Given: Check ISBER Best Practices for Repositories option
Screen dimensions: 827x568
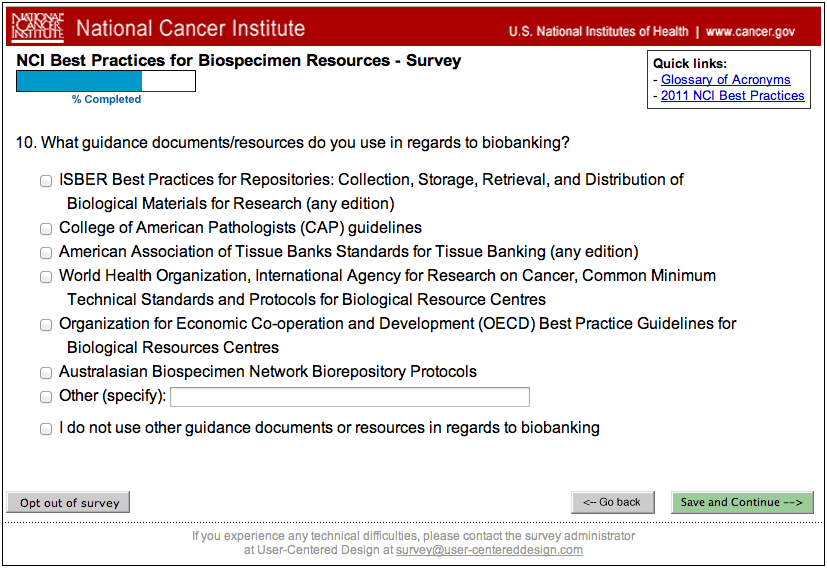Looking at the screenshot, I should 46,181.
